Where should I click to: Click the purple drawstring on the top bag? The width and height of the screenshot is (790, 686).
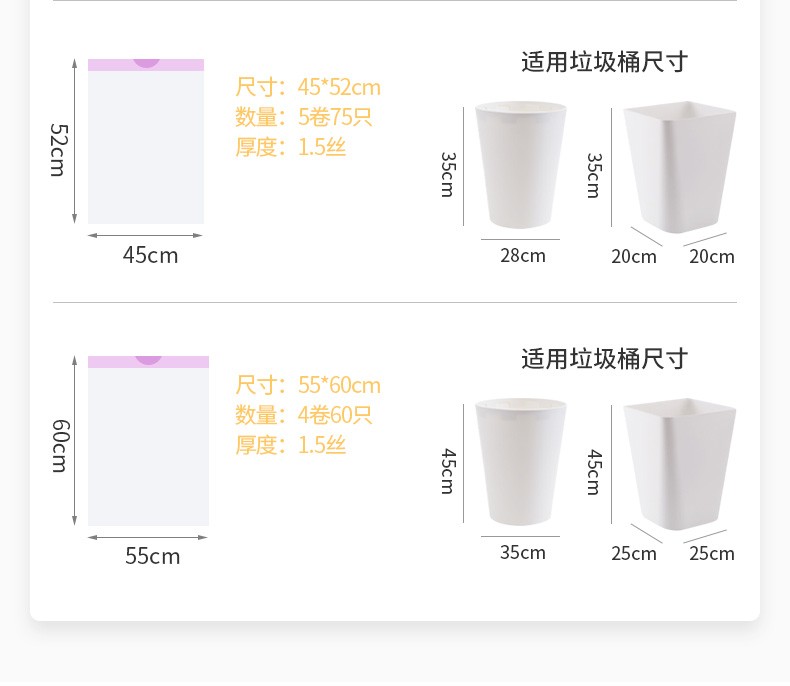tap(146, 64)
